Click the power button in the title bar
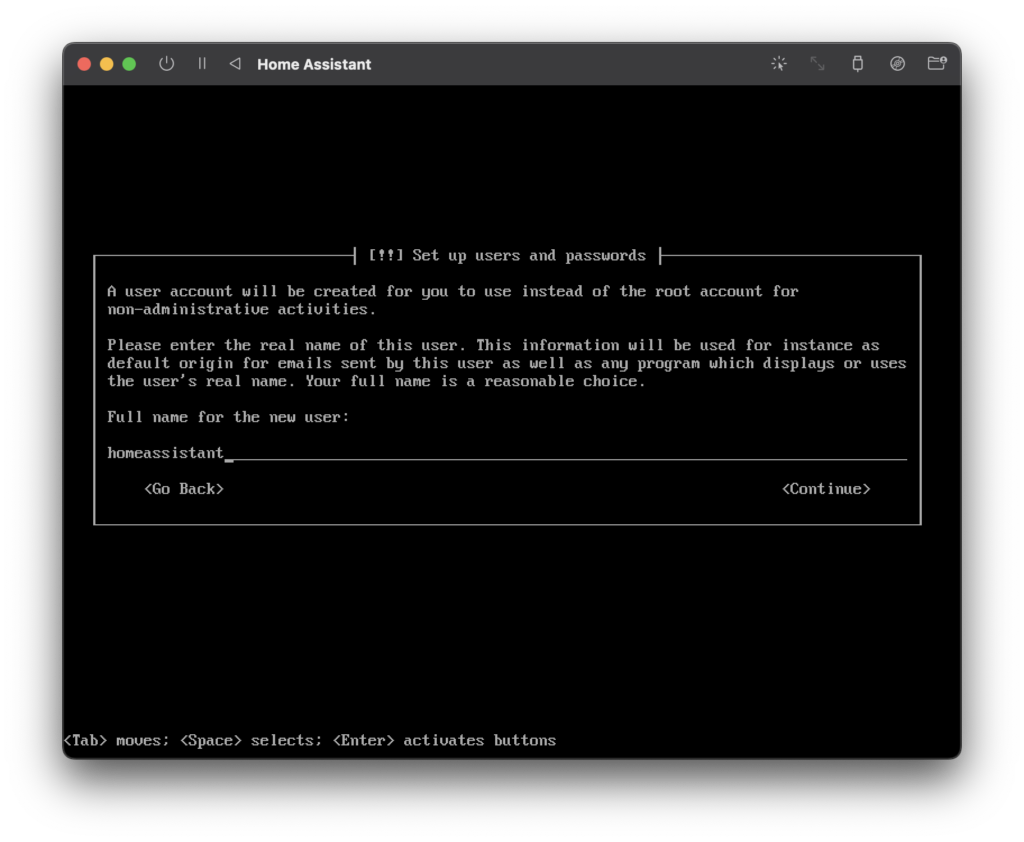Viewport: 1024px width, 842px height. tap(167, 63)
